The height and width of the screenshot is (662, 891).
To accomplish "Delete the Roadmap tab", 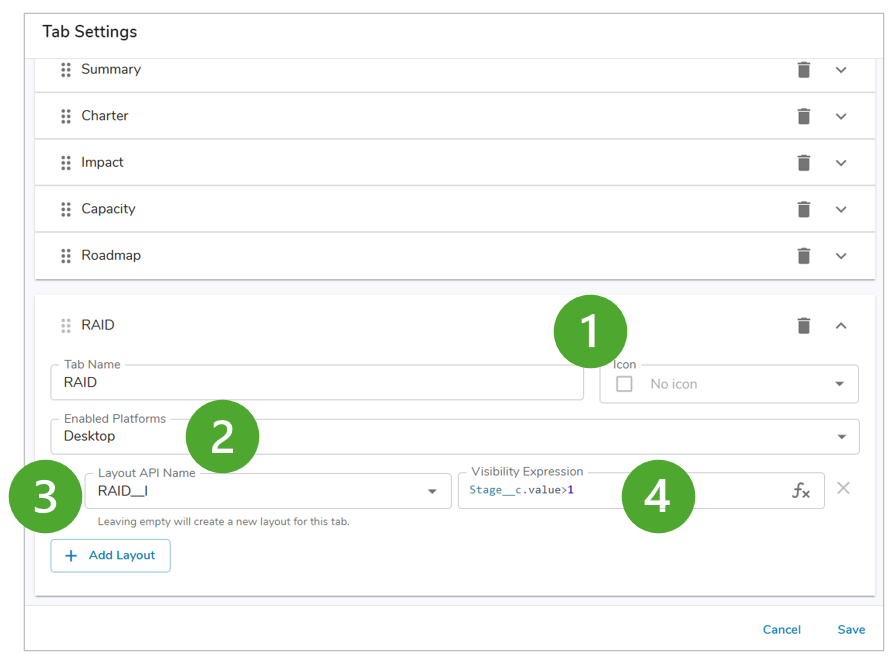I will click(x=803, y=256).
